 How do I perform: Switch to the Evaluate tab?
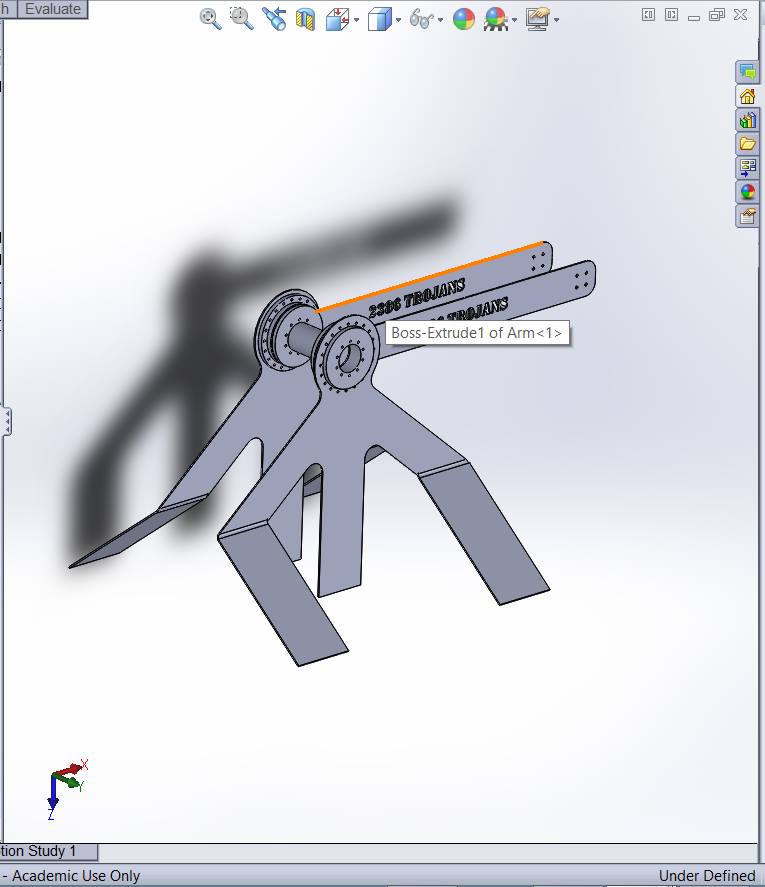(53, 9)
